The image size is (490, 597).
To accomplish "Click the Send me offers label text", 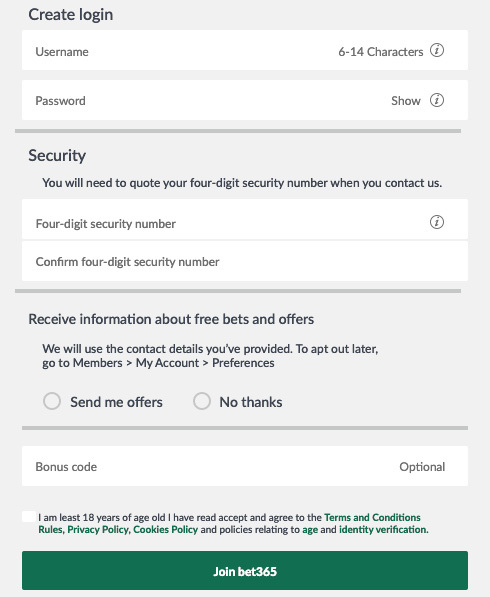I will click(x=116, y=402).
